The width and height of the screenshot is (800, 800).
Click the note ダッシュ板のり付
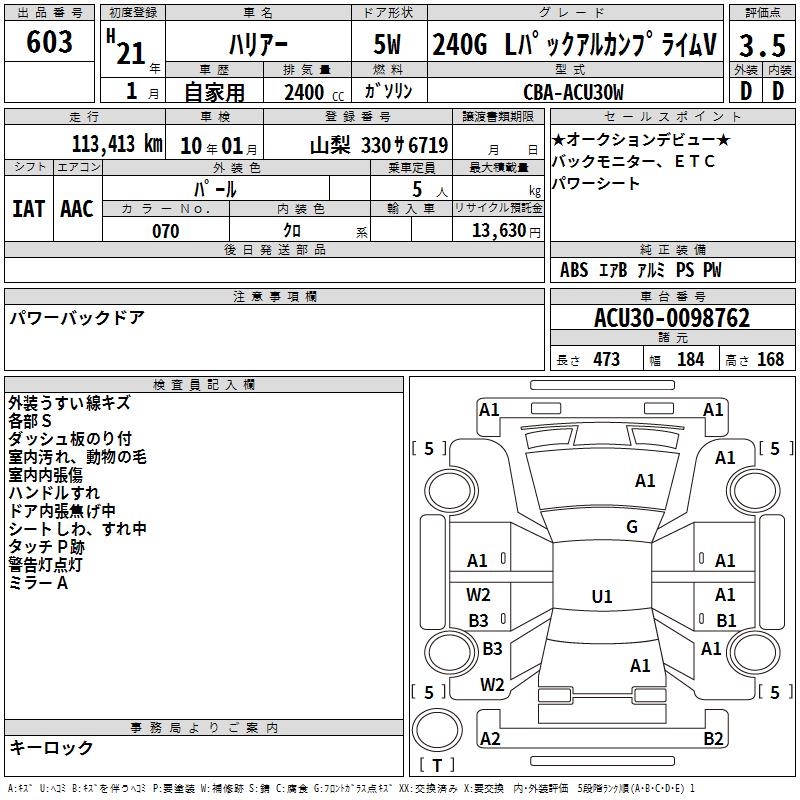tap(70, 439)
